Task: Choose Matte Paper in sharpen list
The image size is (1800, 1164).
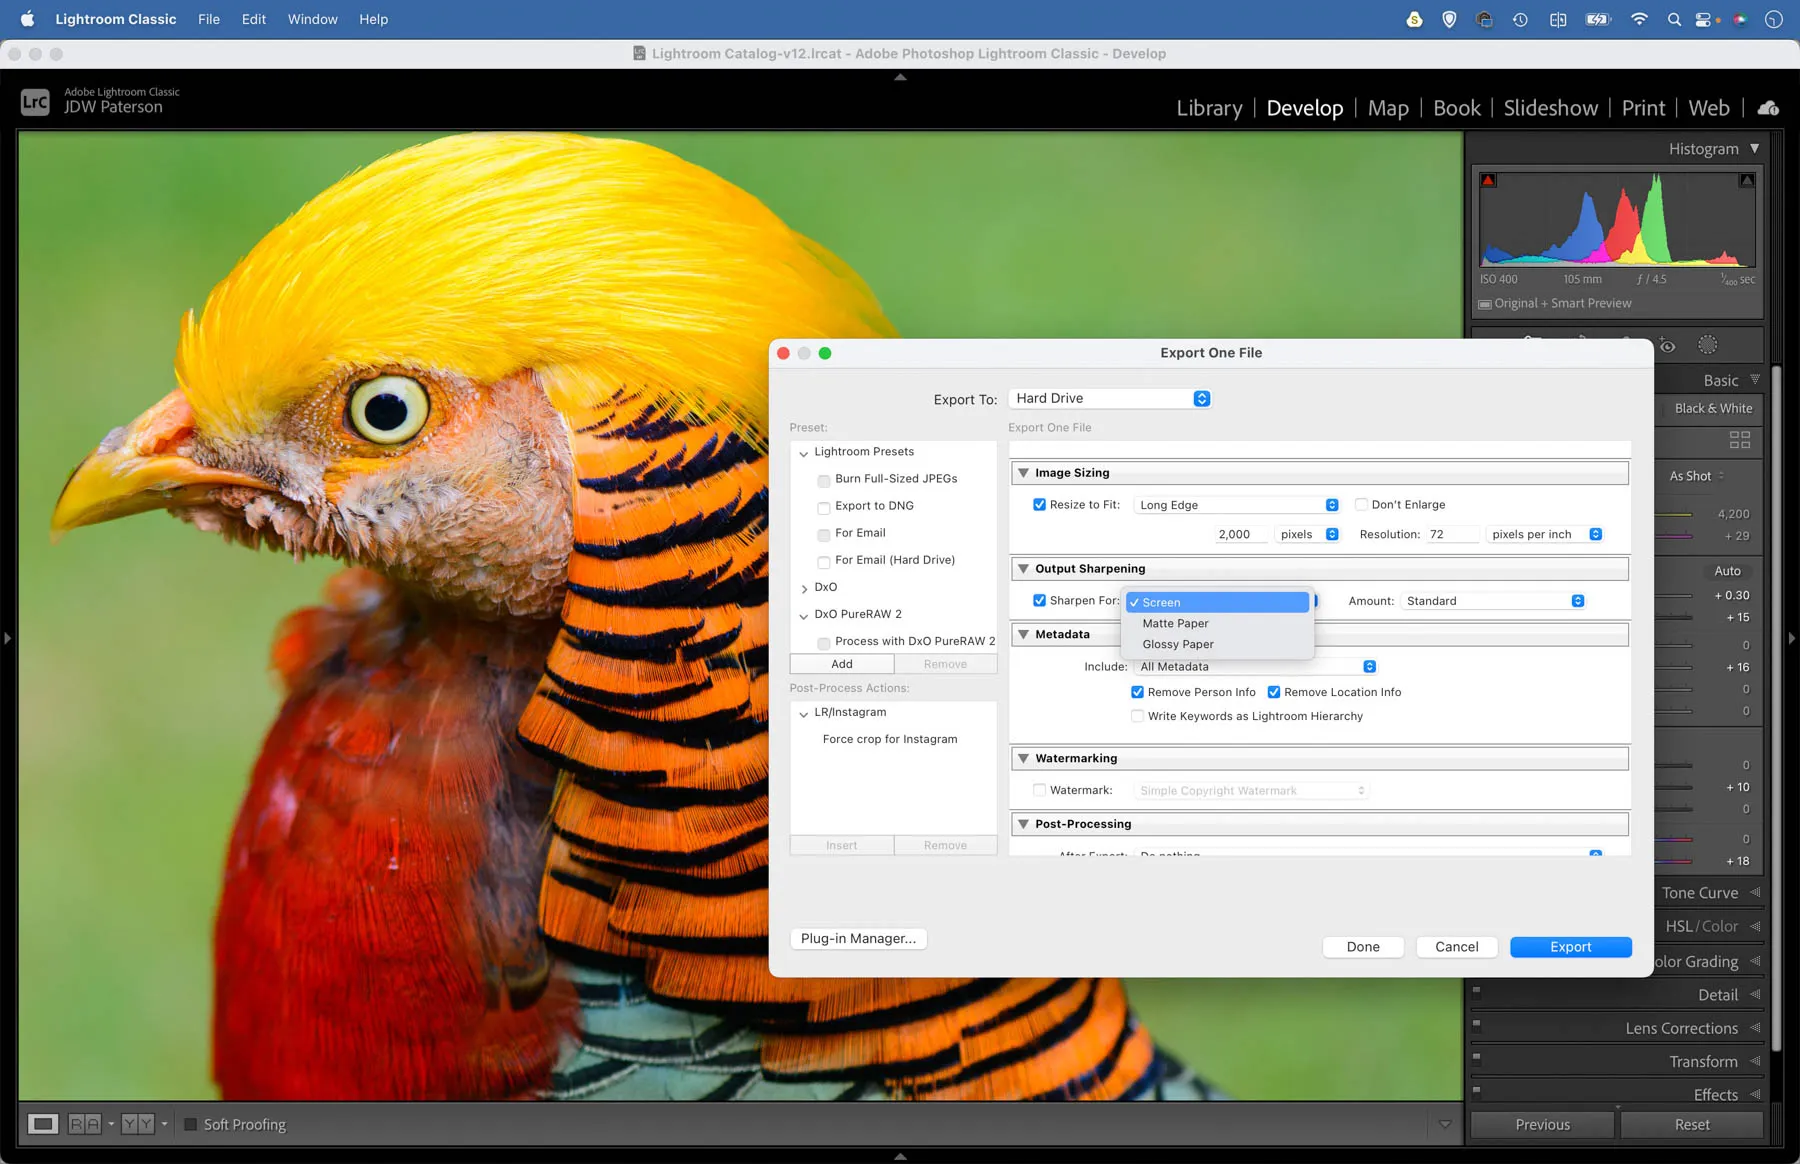Action: (x=1217, y=623)
